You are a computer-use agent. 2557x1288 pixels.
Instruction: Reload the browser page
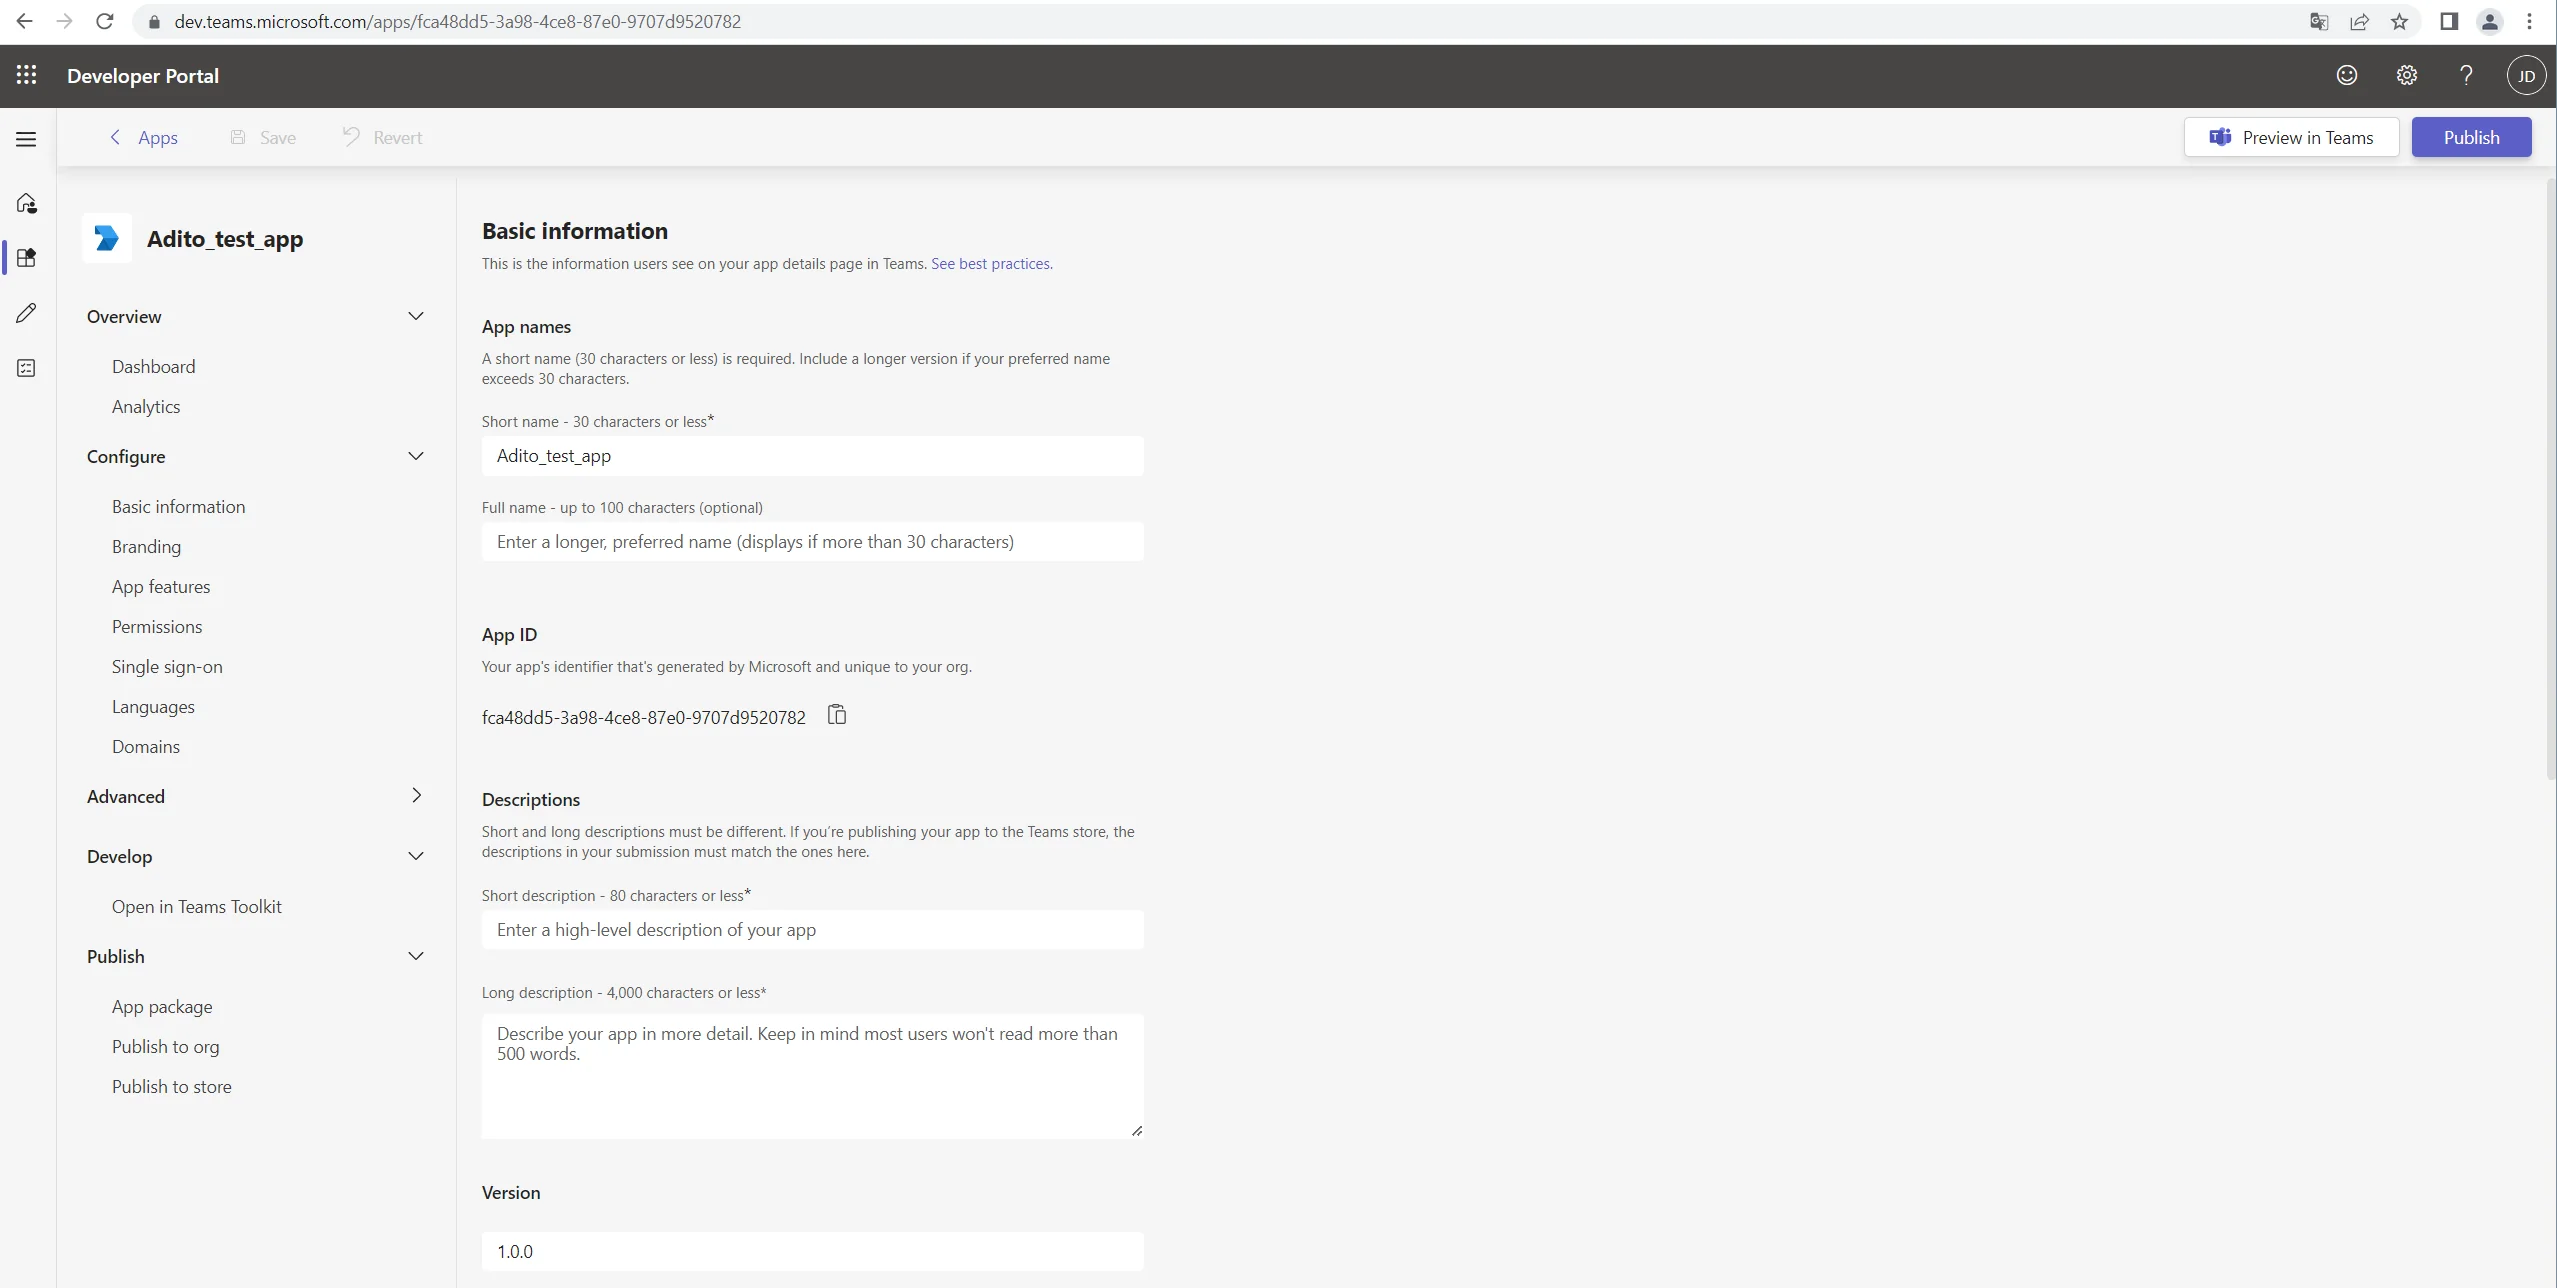pos(104,21)
